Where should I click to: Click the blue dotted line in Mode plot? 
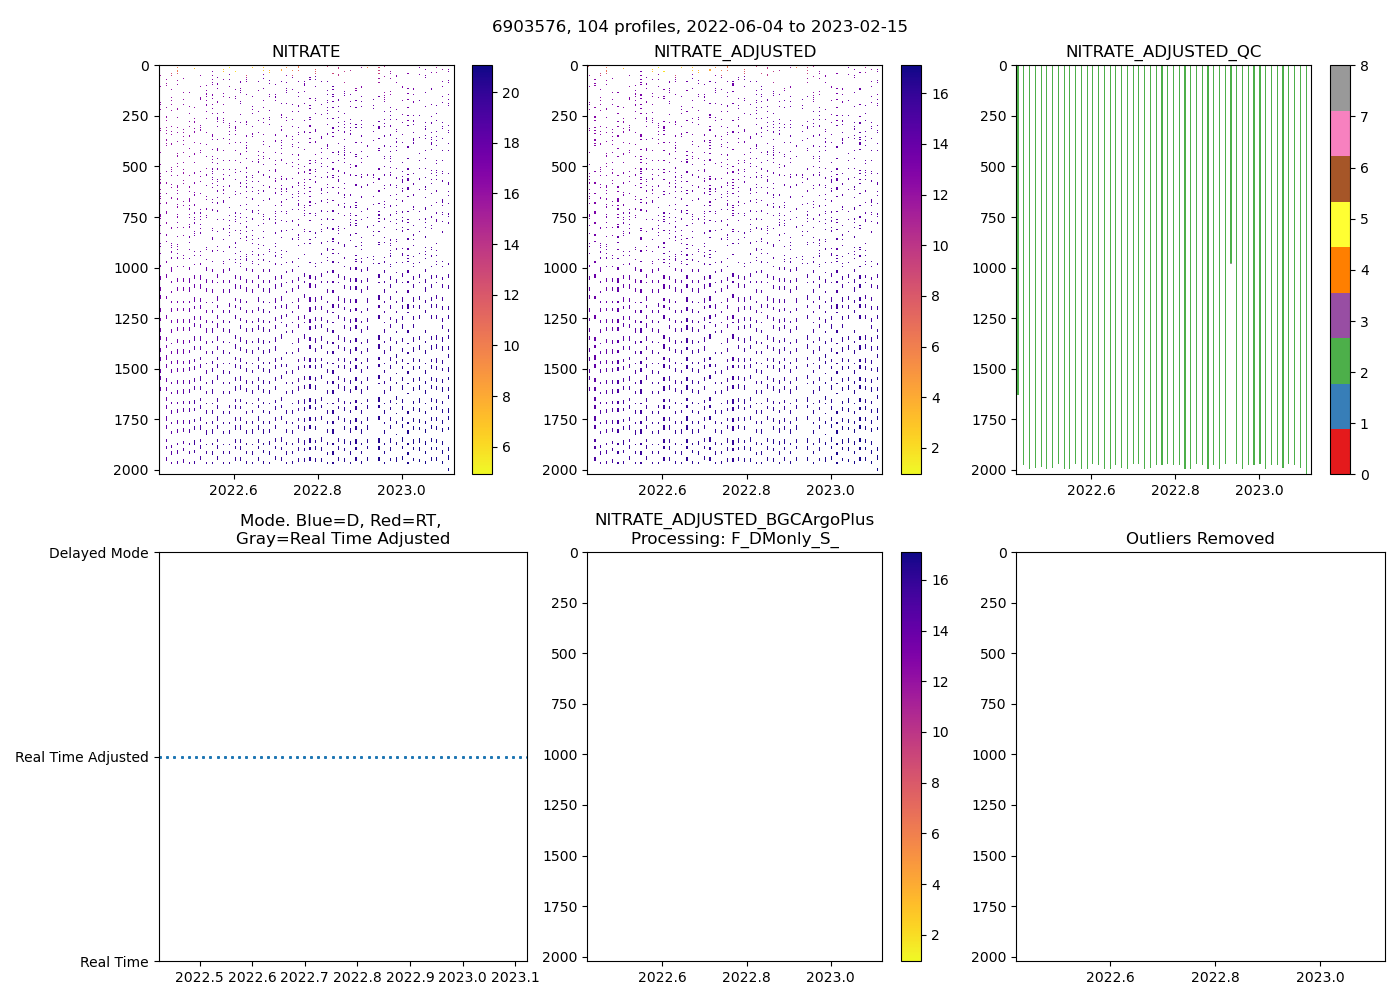point(343,758)
